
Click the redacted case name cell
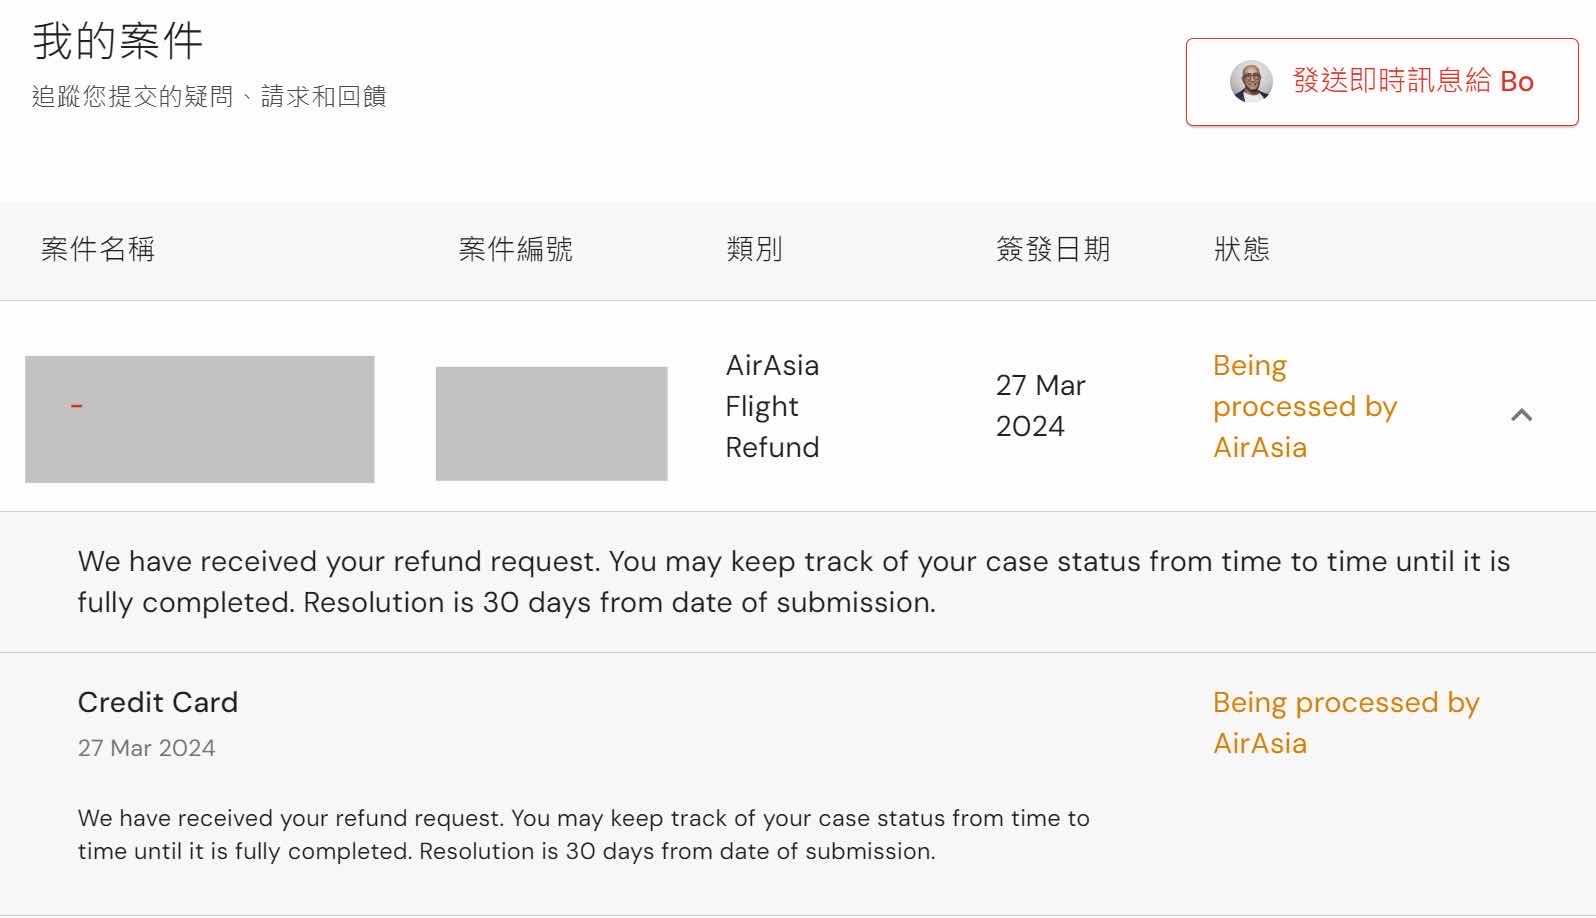tap(200, 419)
